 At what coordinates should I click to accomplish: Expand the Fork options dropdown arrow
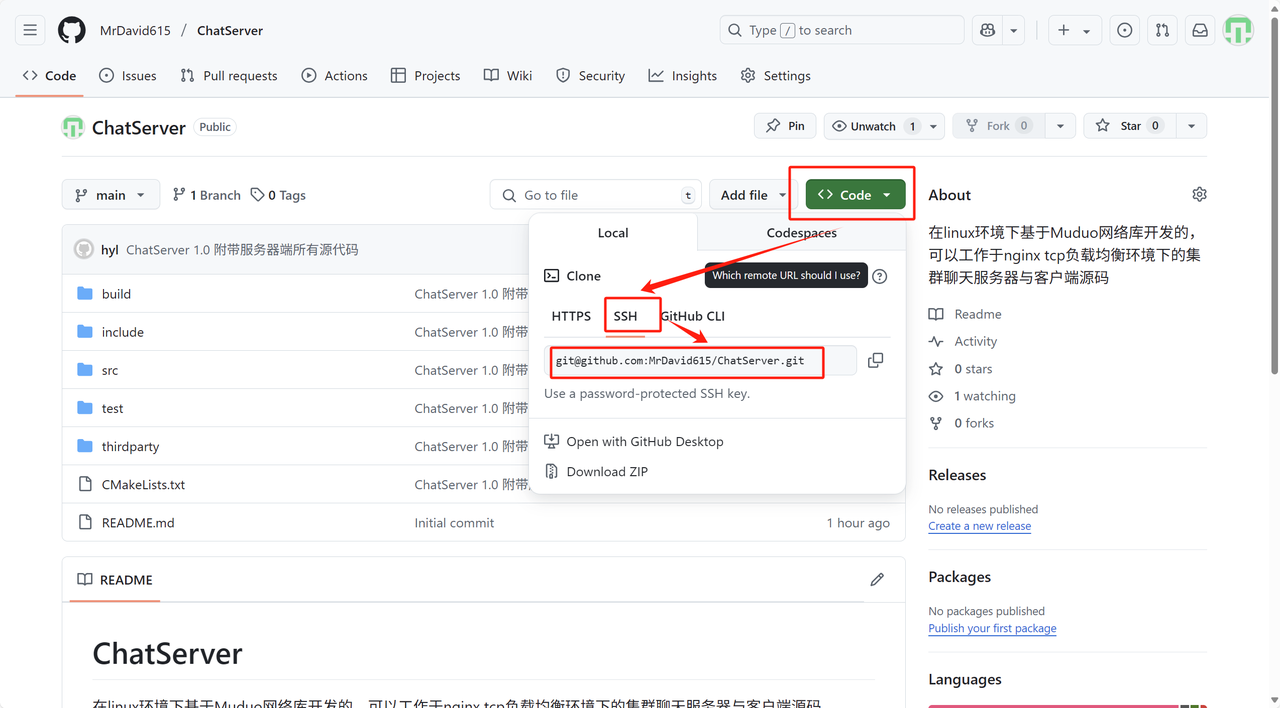click(1060, 126)
